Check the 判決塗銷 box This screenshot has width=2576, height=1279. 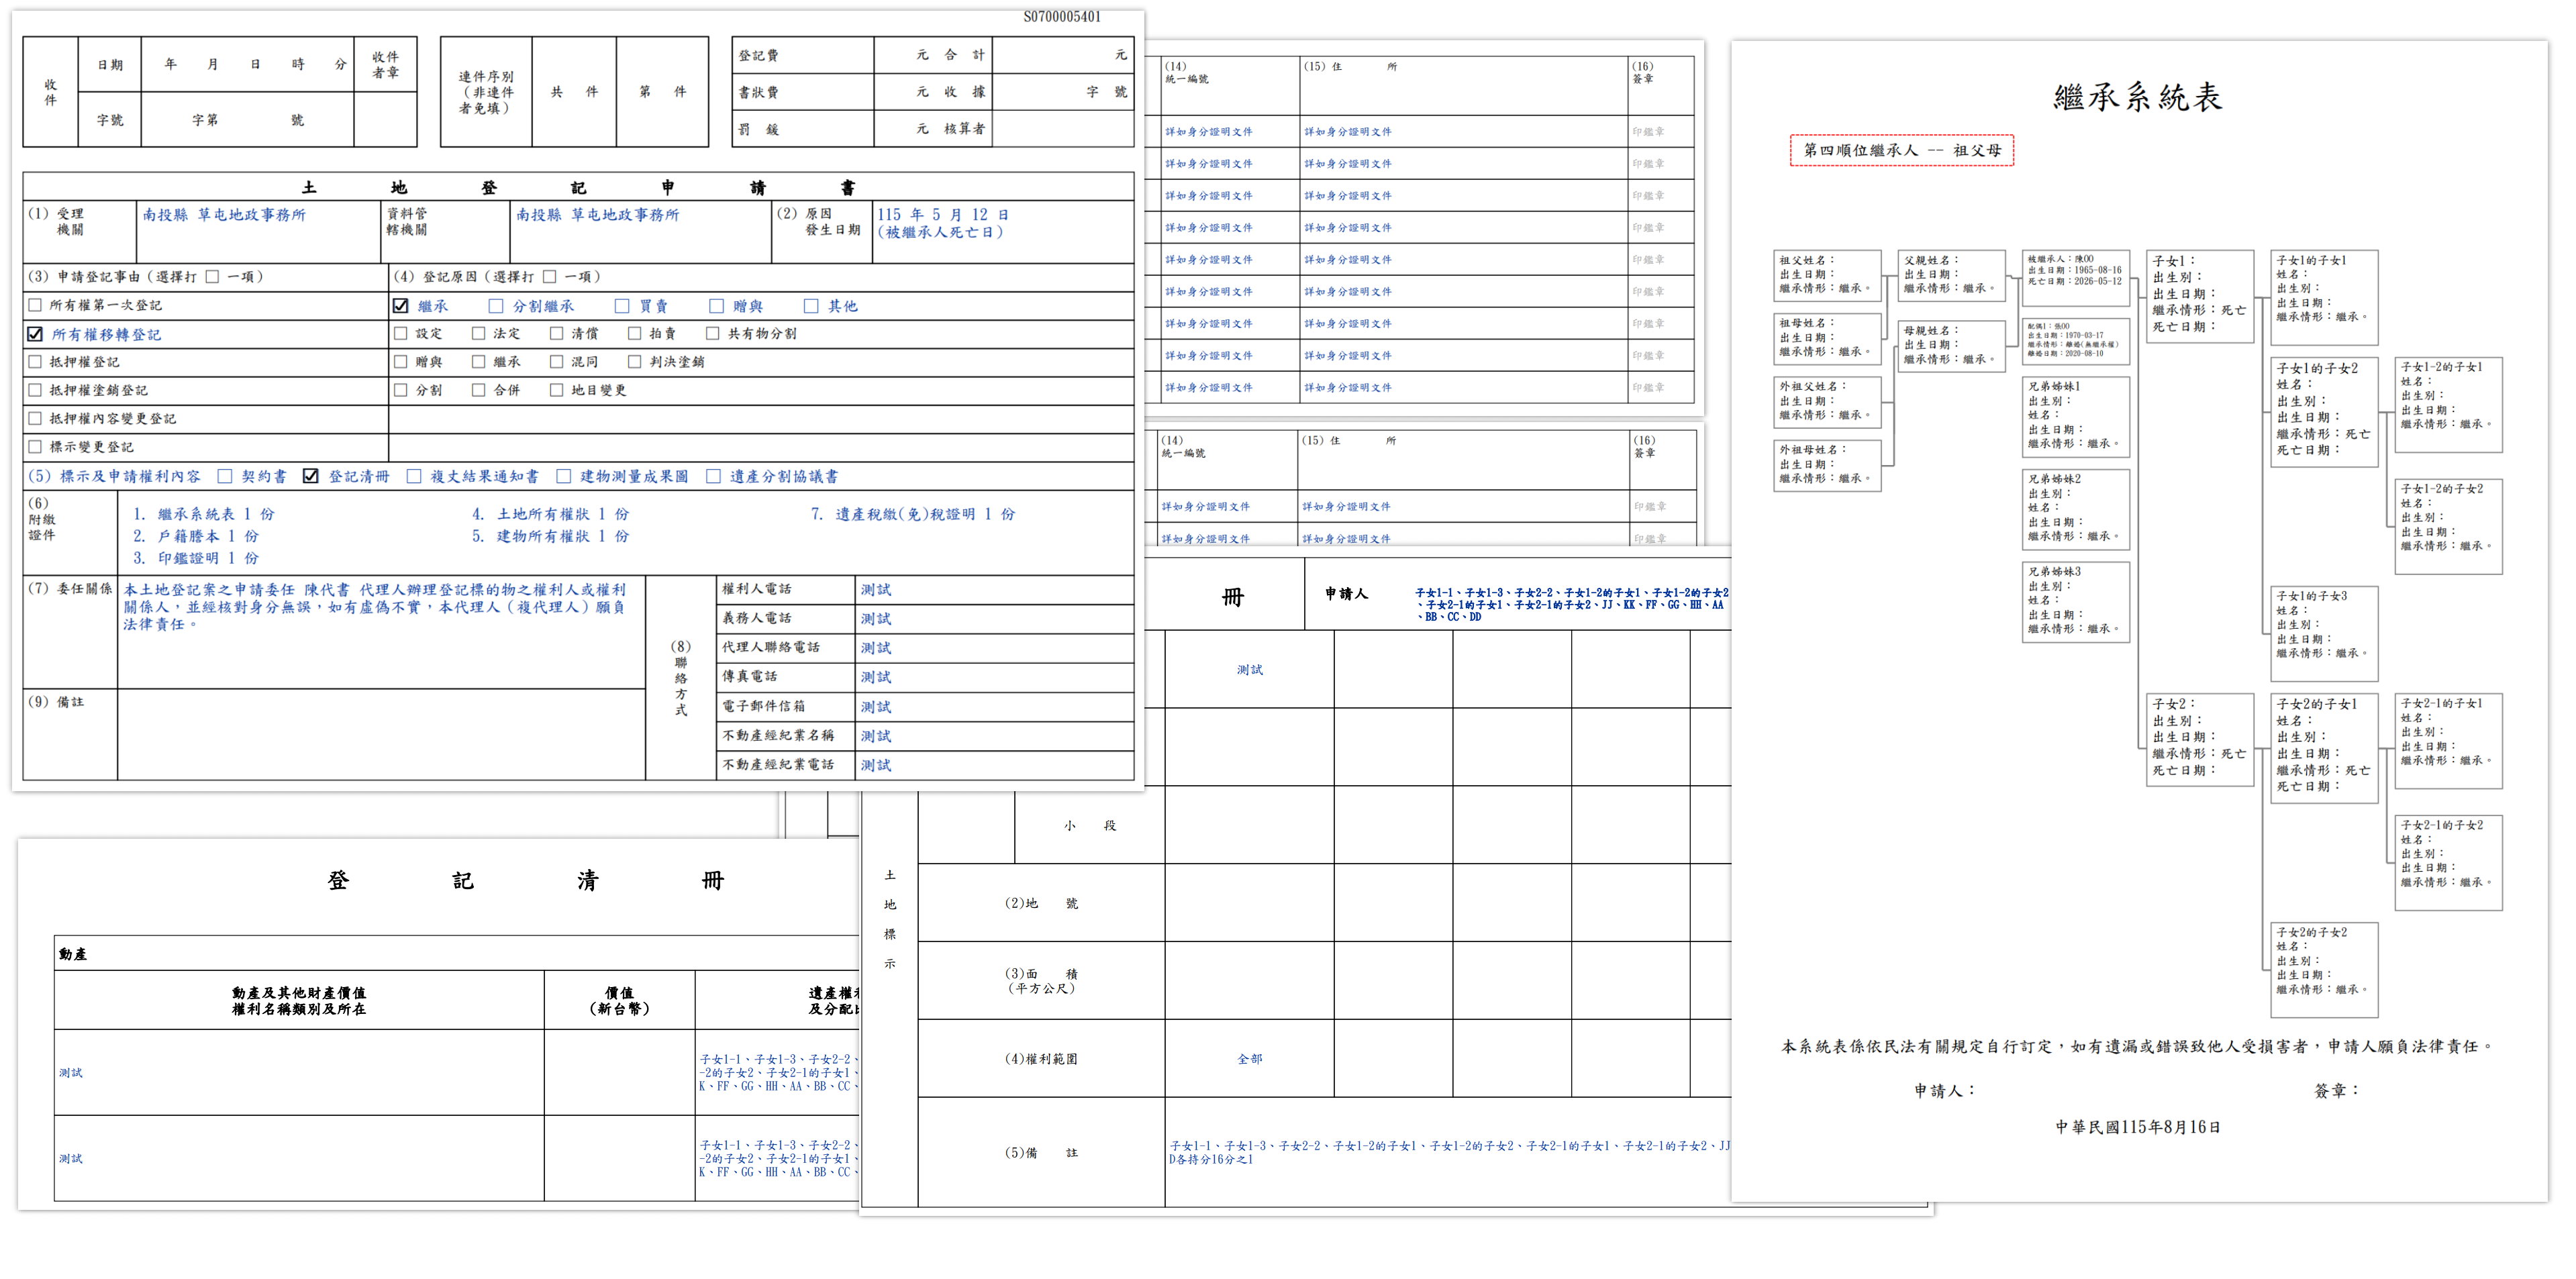(x=635, y=362)
